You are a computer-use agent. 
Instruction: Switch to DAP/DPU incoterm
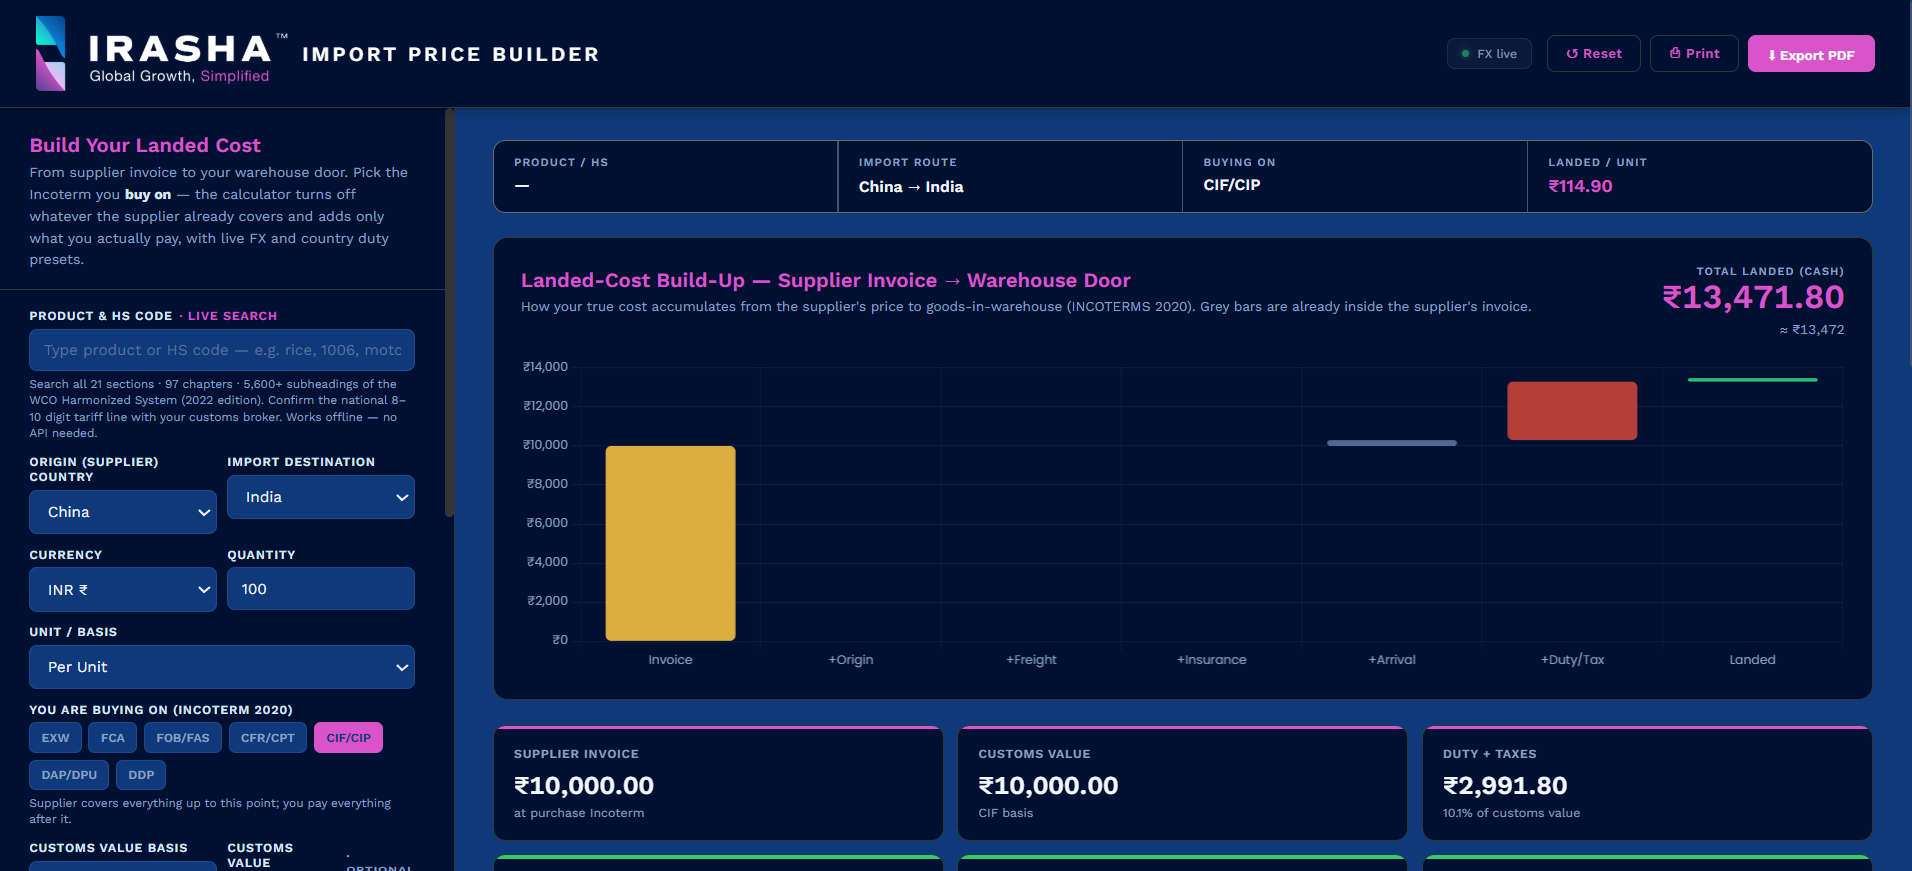pyautogui.click(x=69, y=775)
